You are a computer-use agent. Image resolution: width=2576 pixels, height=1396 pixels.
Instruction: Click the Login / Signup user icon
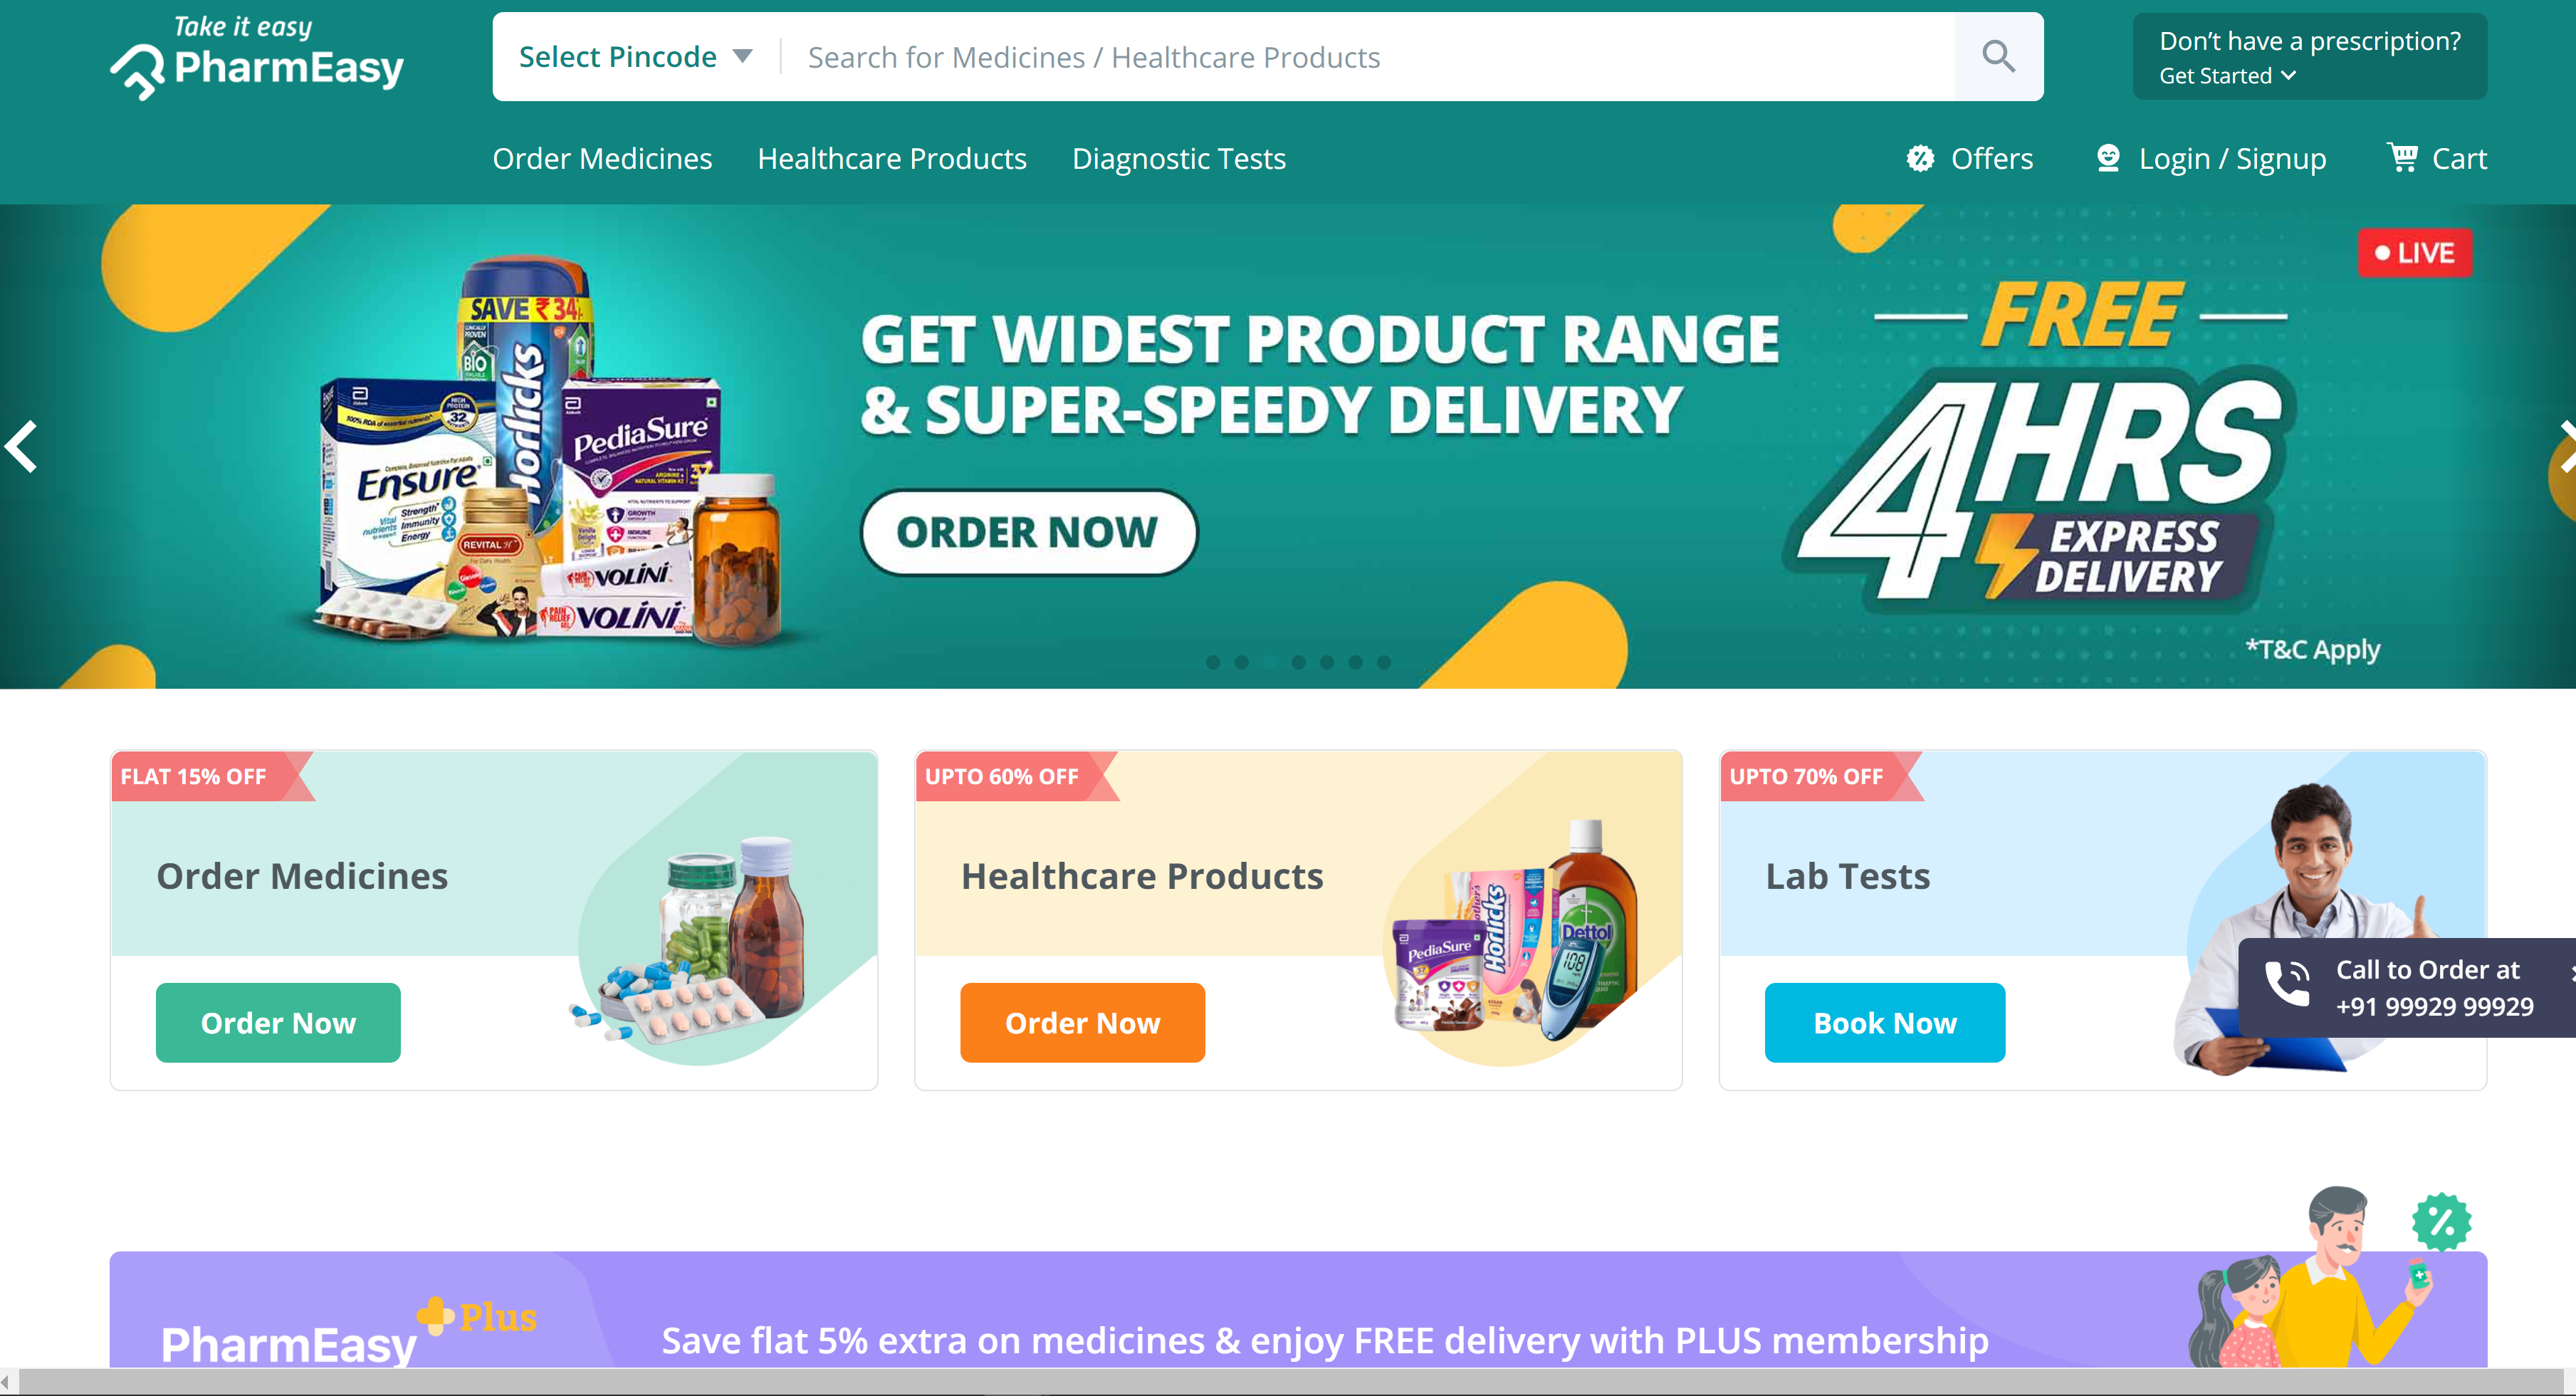(2108, 158)
